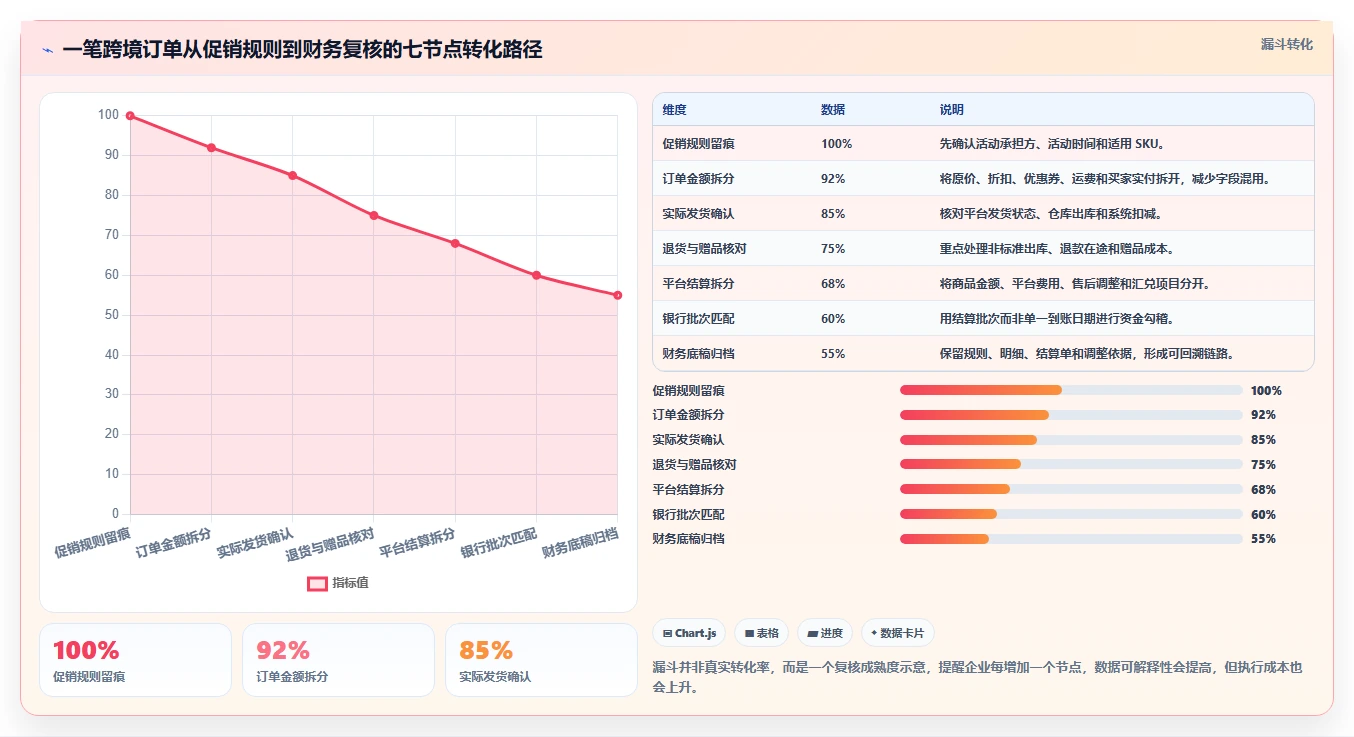Image resolution: width=1354 pixels, height=737 pixels.
Task: Click the description starting 保留规则、明细
Action: [x=1087, y=354]
